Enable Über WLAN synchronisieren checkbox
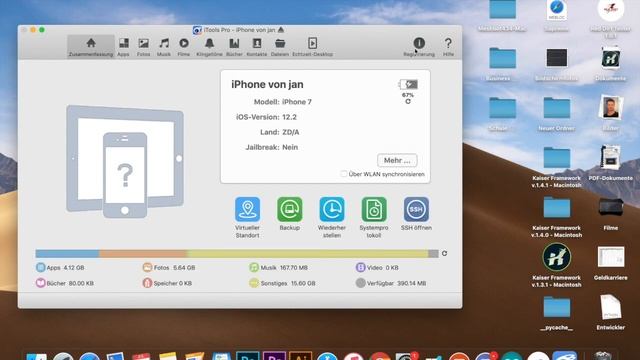 [x=344, y=174]
